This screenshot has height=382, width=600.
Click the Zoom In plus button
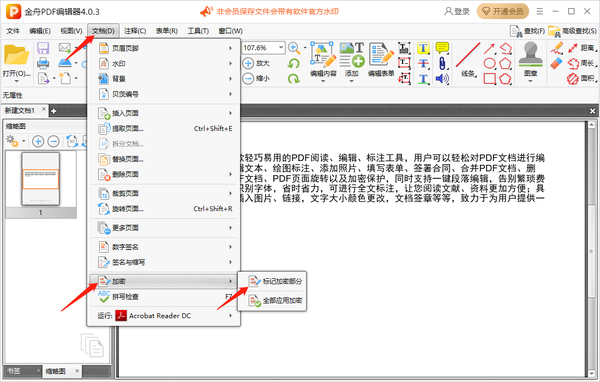(x=248, y=63)
